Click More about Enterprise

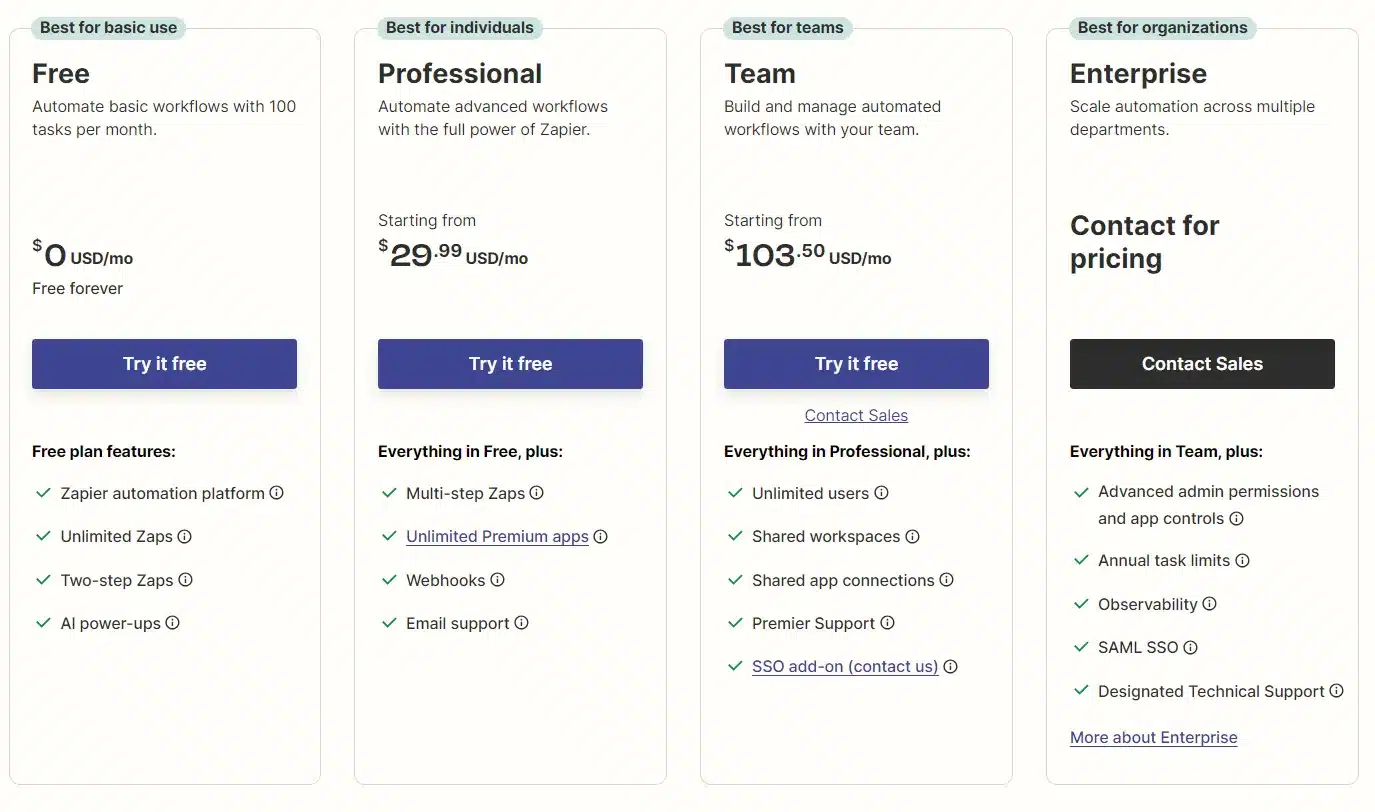pos(1153,737)
